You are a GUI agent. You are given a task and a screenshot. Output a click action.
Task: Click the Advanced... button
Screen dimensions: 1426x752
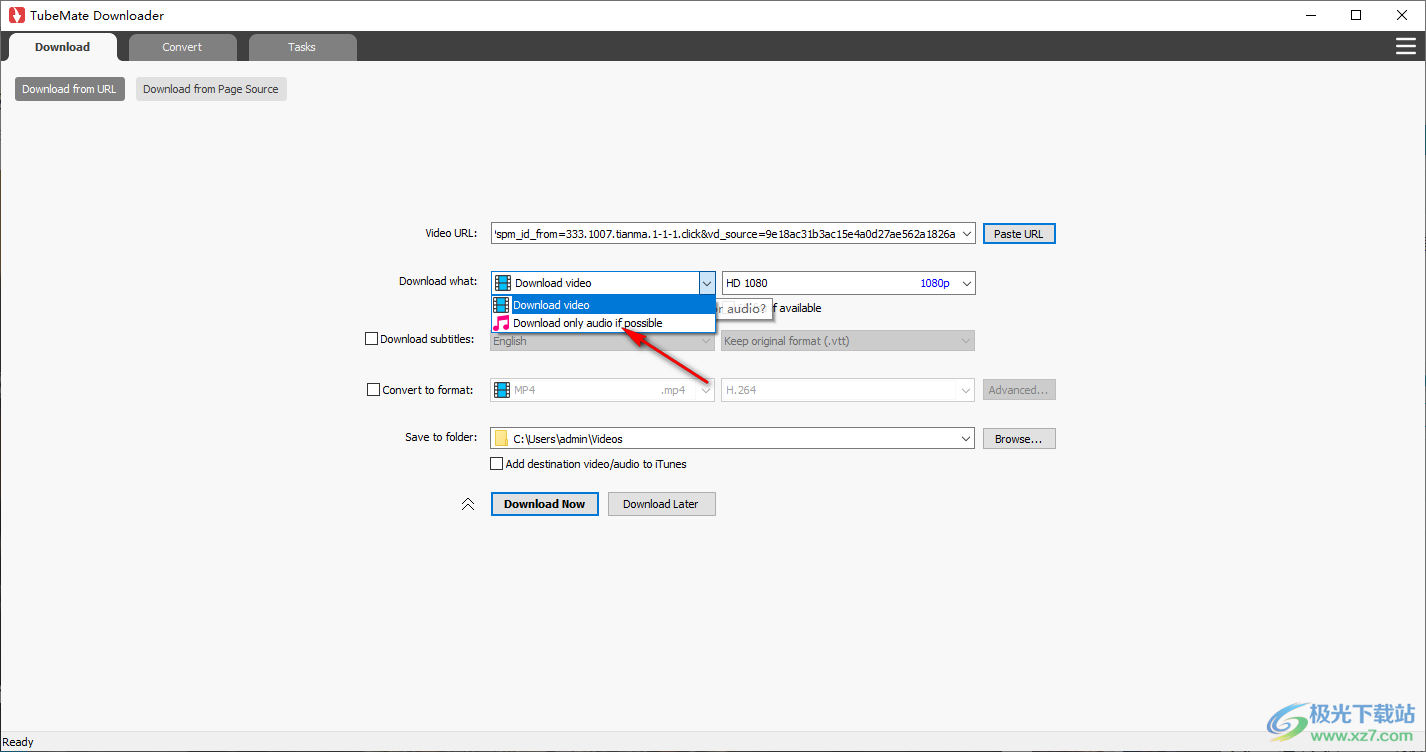click(1019, 390)
